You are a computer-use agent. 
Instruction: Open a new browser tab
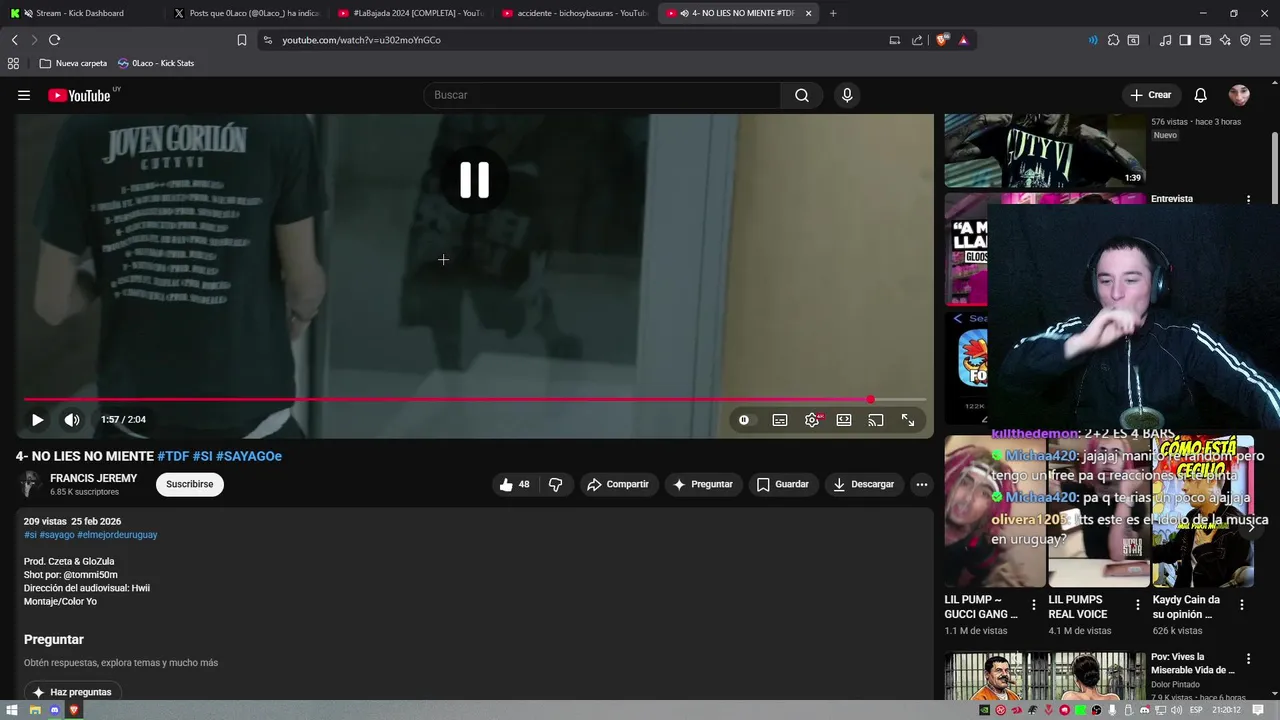pos(833,13)
